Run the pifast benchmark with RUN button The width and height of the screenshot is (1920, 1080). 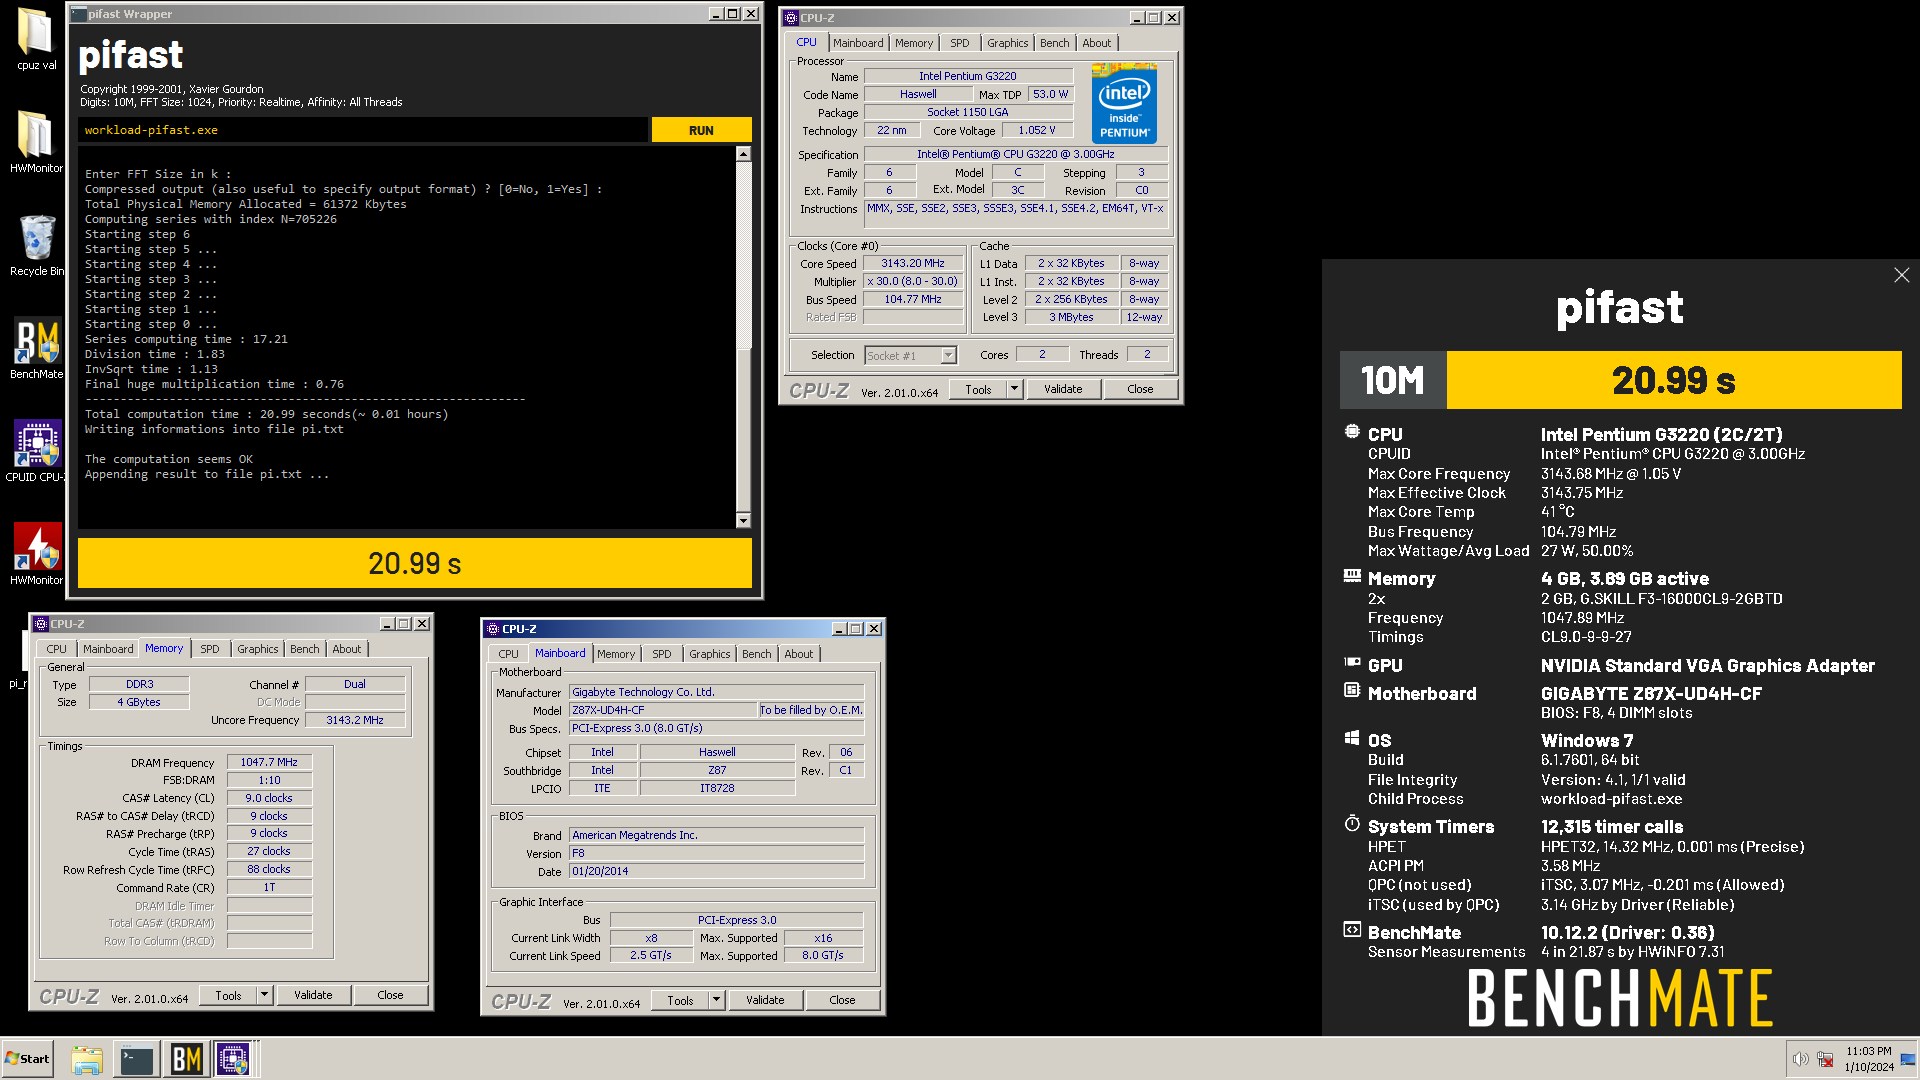(701, 130)
